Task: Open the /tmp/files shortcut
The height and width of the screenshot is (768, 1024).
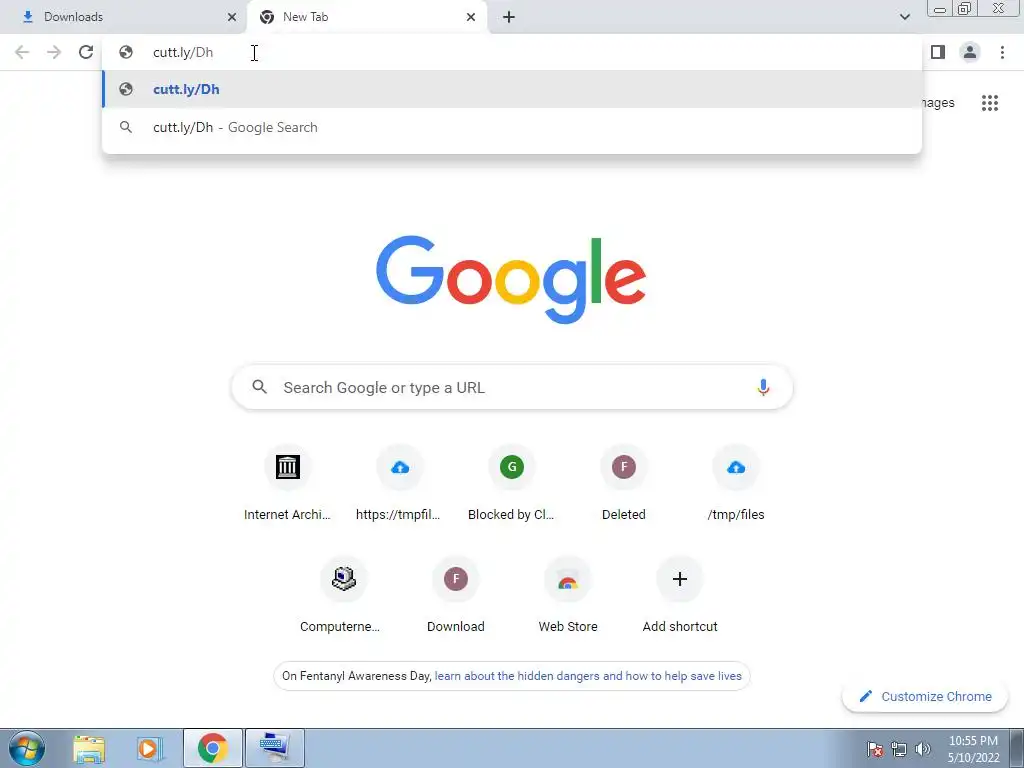Action: (735, 485)
